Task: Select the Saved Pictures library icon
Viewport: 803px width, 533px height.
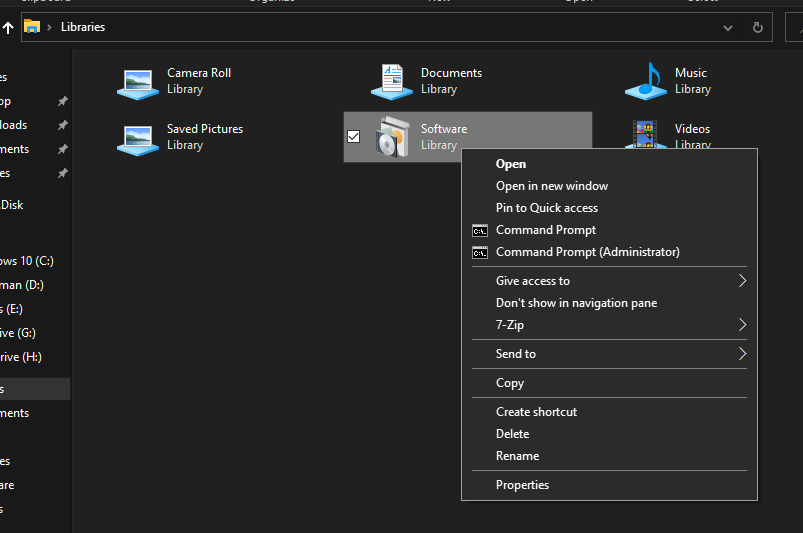Action: pos(138,138)
